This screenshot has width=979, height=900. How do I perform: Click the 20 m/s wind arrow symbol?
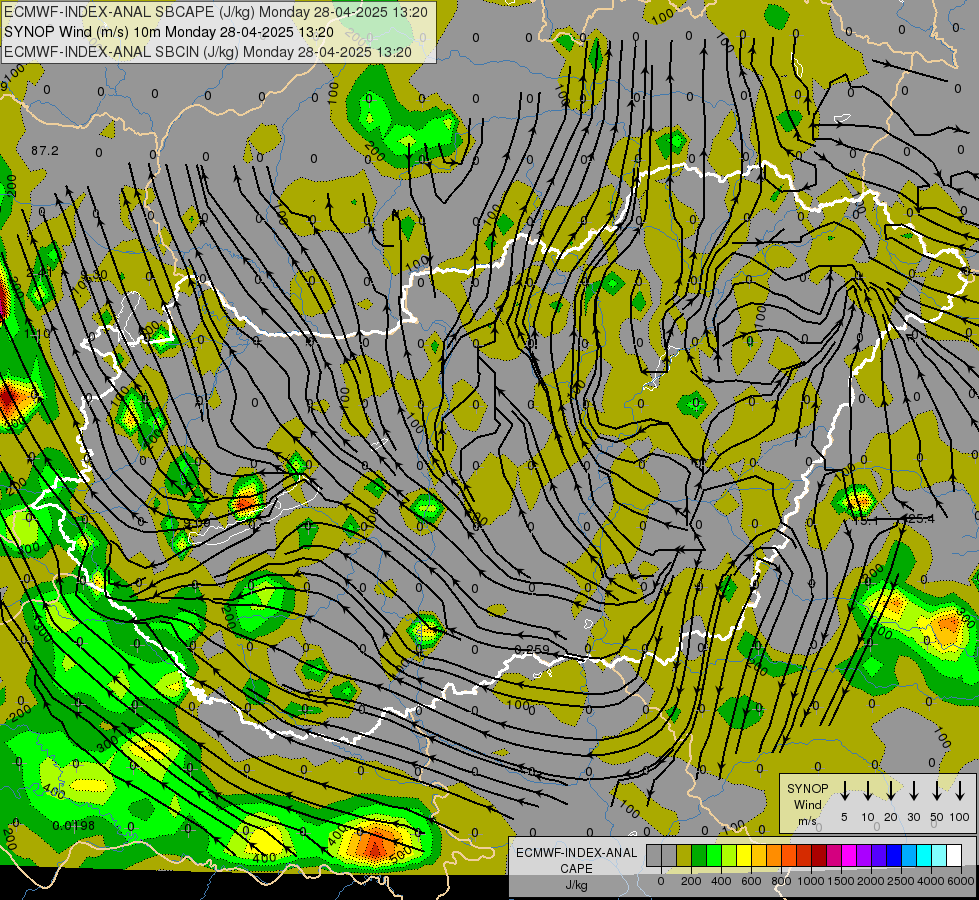(x=890, y=791)
